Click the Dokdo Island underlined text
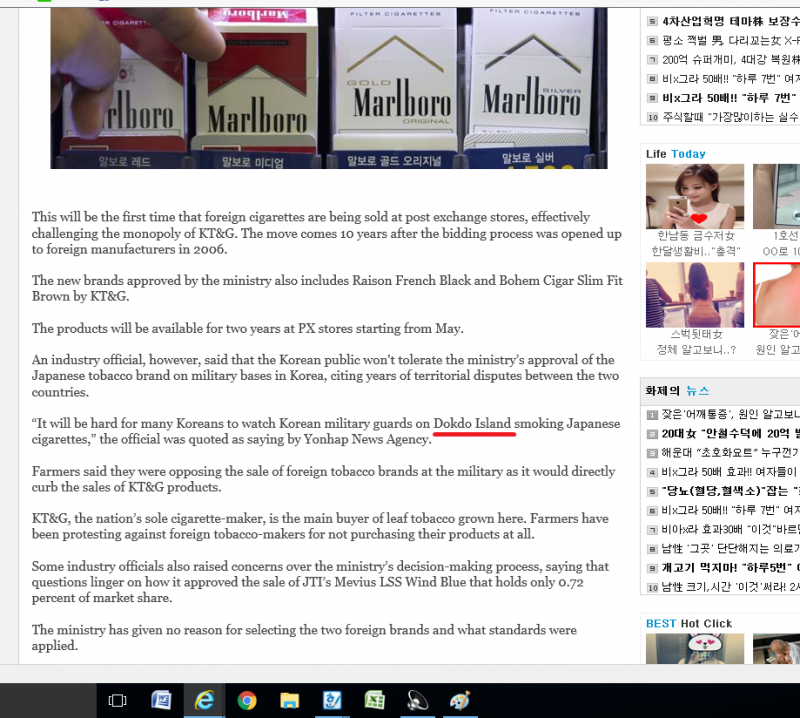The width and height of the screenshot is (800, 718). click(x=474, y=424)
